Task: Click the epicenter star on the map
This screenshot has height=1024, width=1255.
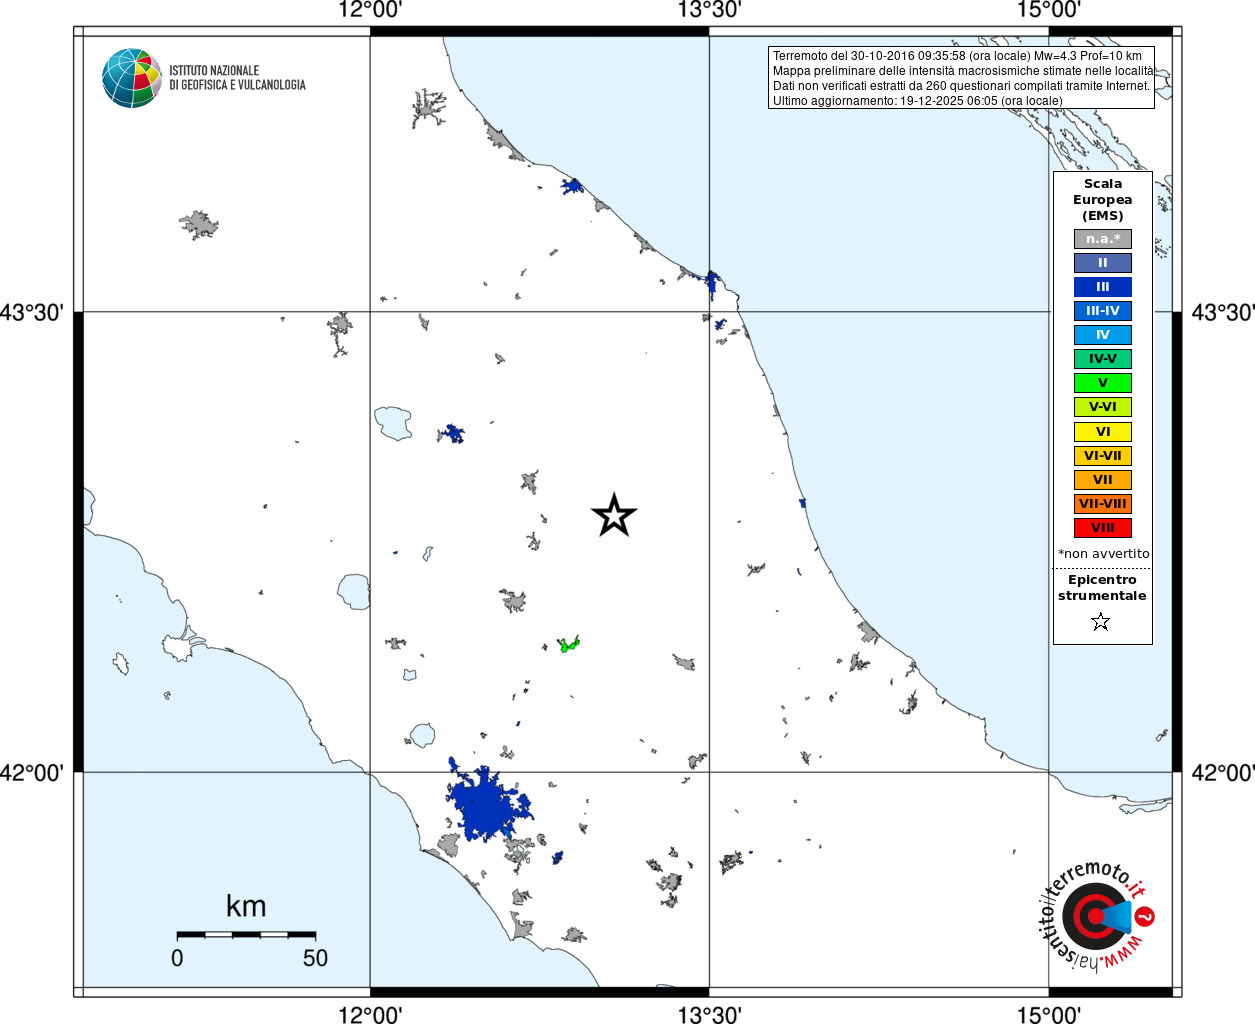Action: (614, 515)
